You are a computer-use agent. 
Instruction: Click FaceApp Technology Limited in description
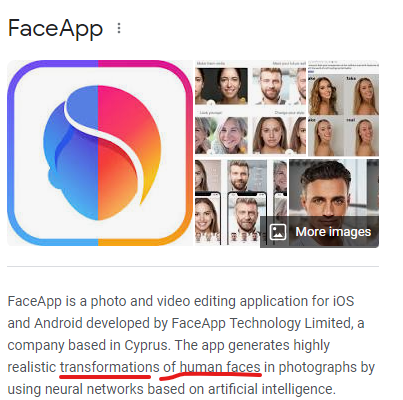click(261, 323)
